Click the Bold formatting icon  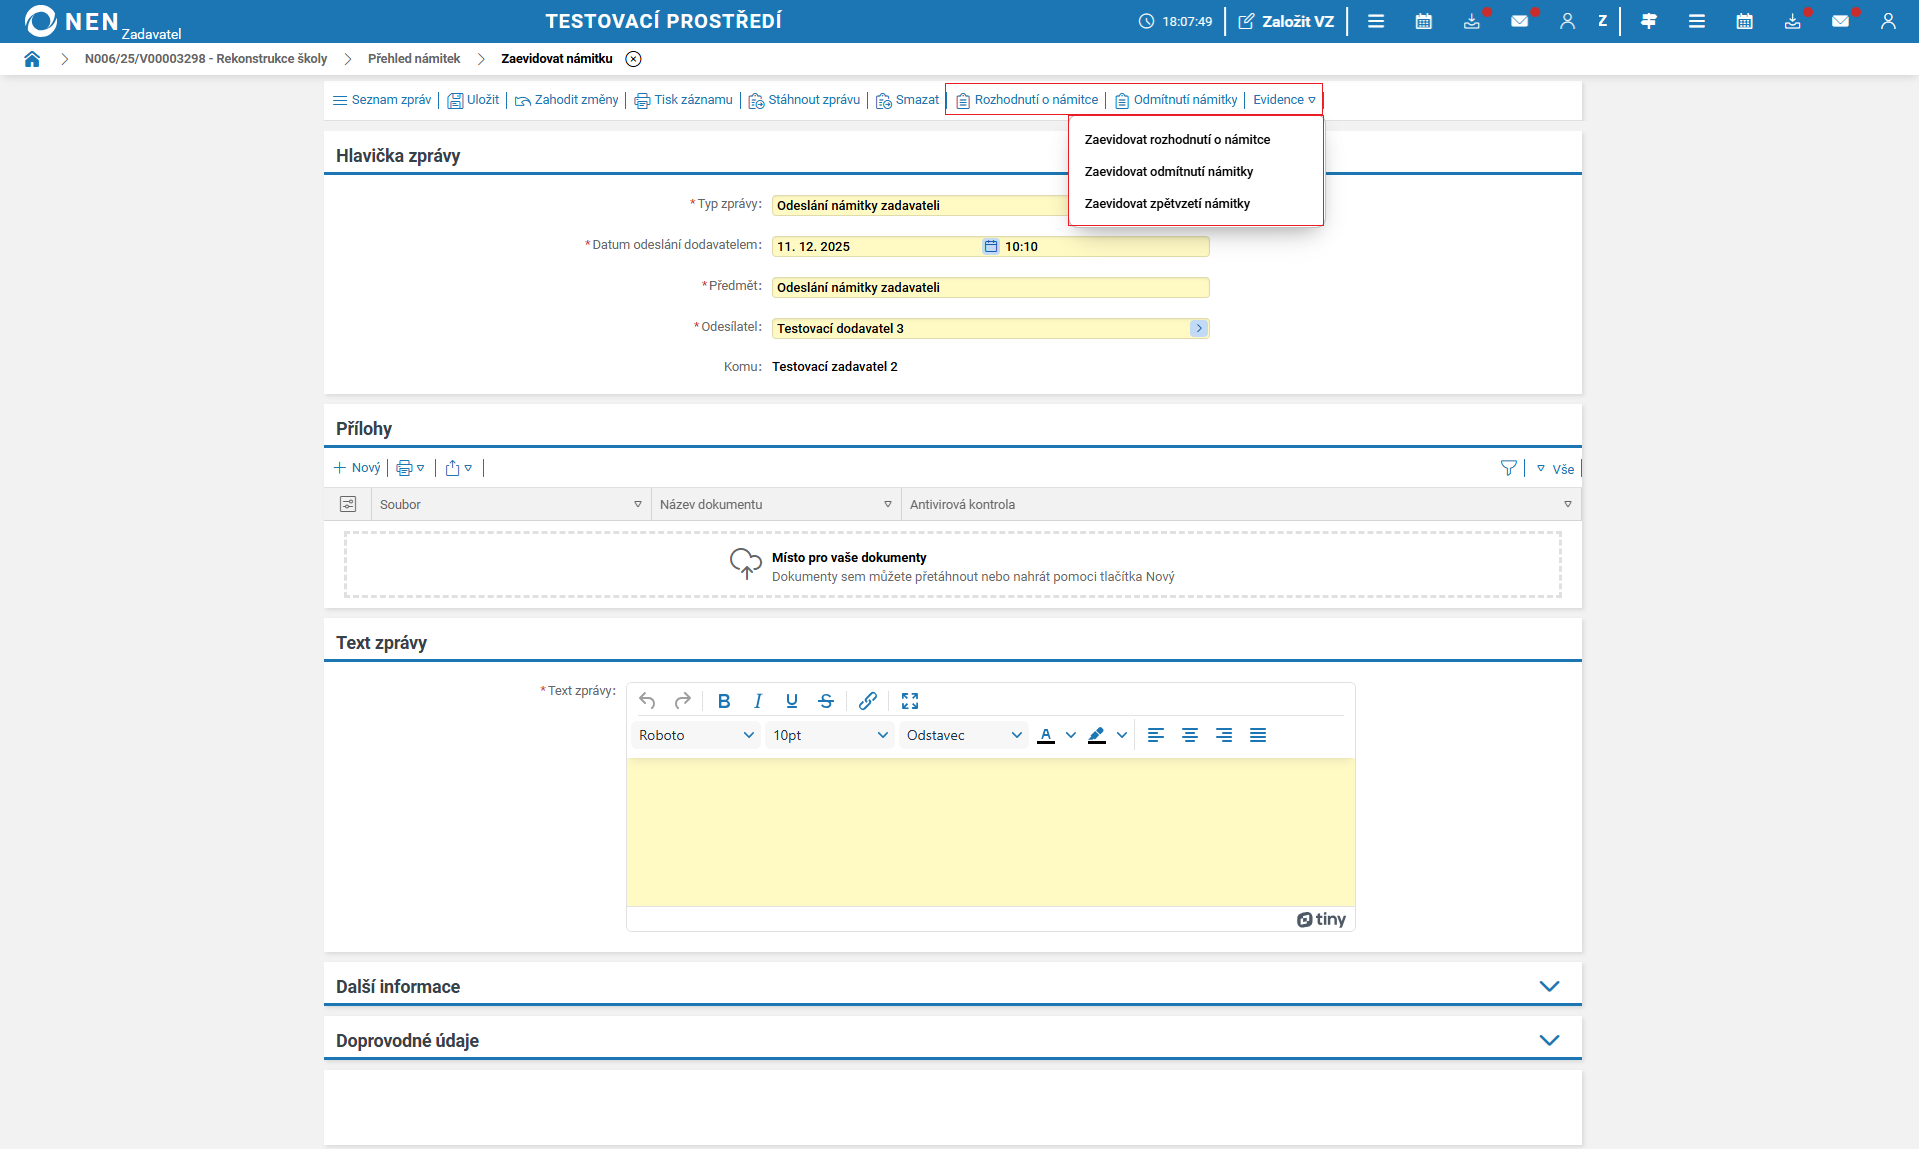pyautogui.click(x=724, y=701)
